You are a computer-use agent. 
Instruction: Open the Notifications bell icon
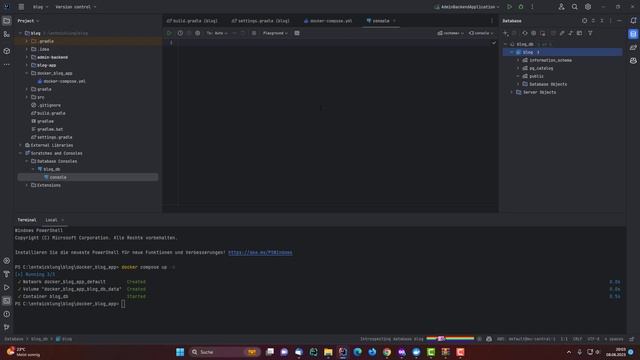[633, 21]
